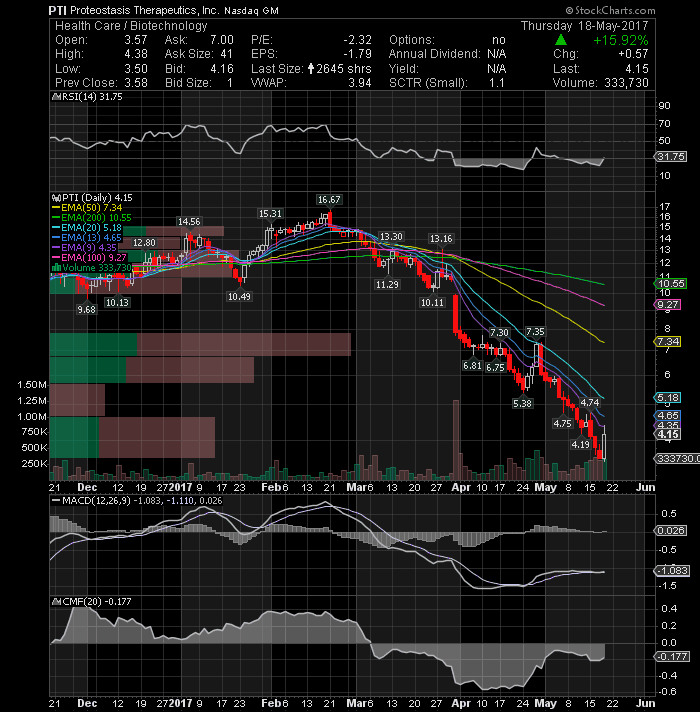Click the Low value 3.50
The width and height of the screenshot is (700, 712).
136,69
